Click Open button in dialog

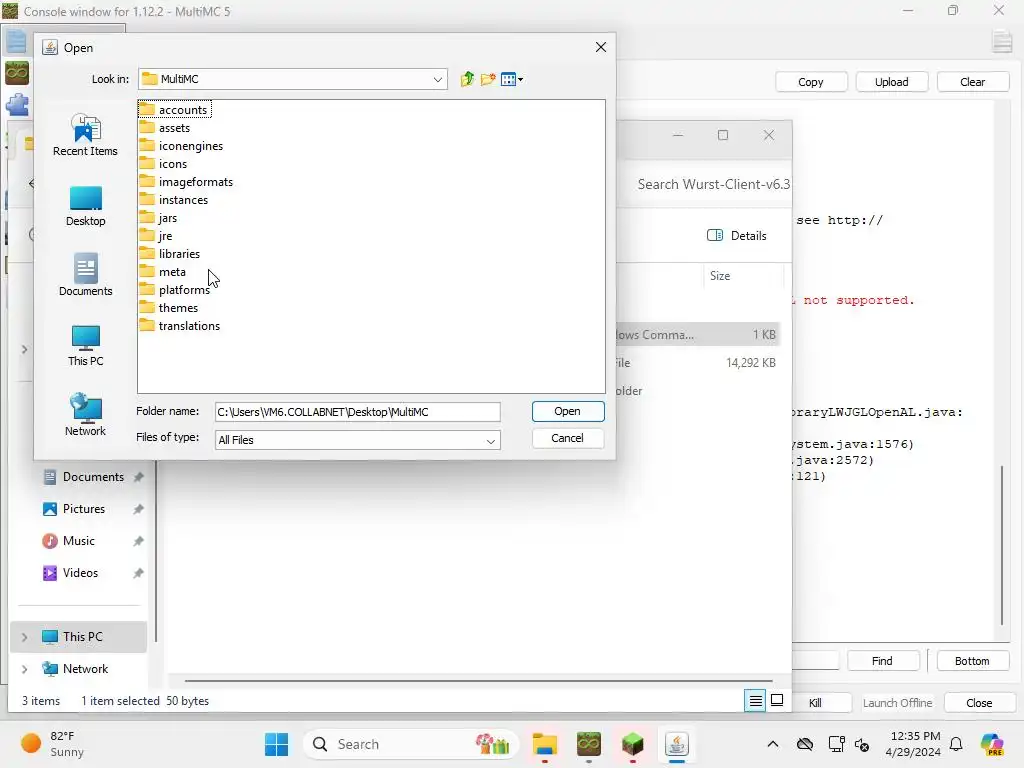(x=568, y=411)
